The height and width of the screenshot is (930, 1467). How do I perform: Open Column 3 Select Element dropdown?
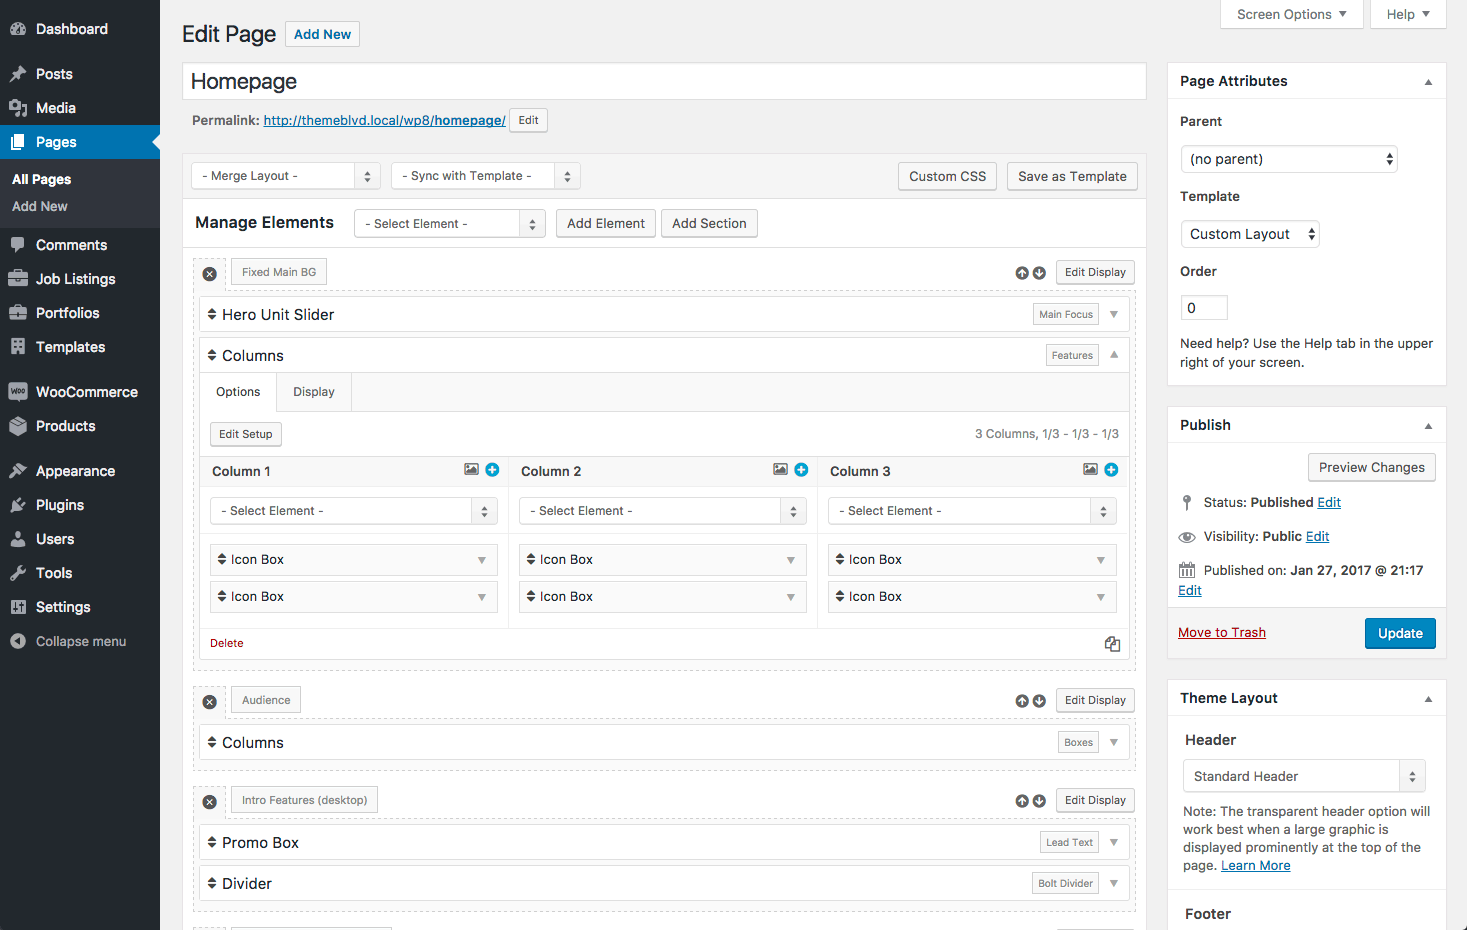point(972,511)
